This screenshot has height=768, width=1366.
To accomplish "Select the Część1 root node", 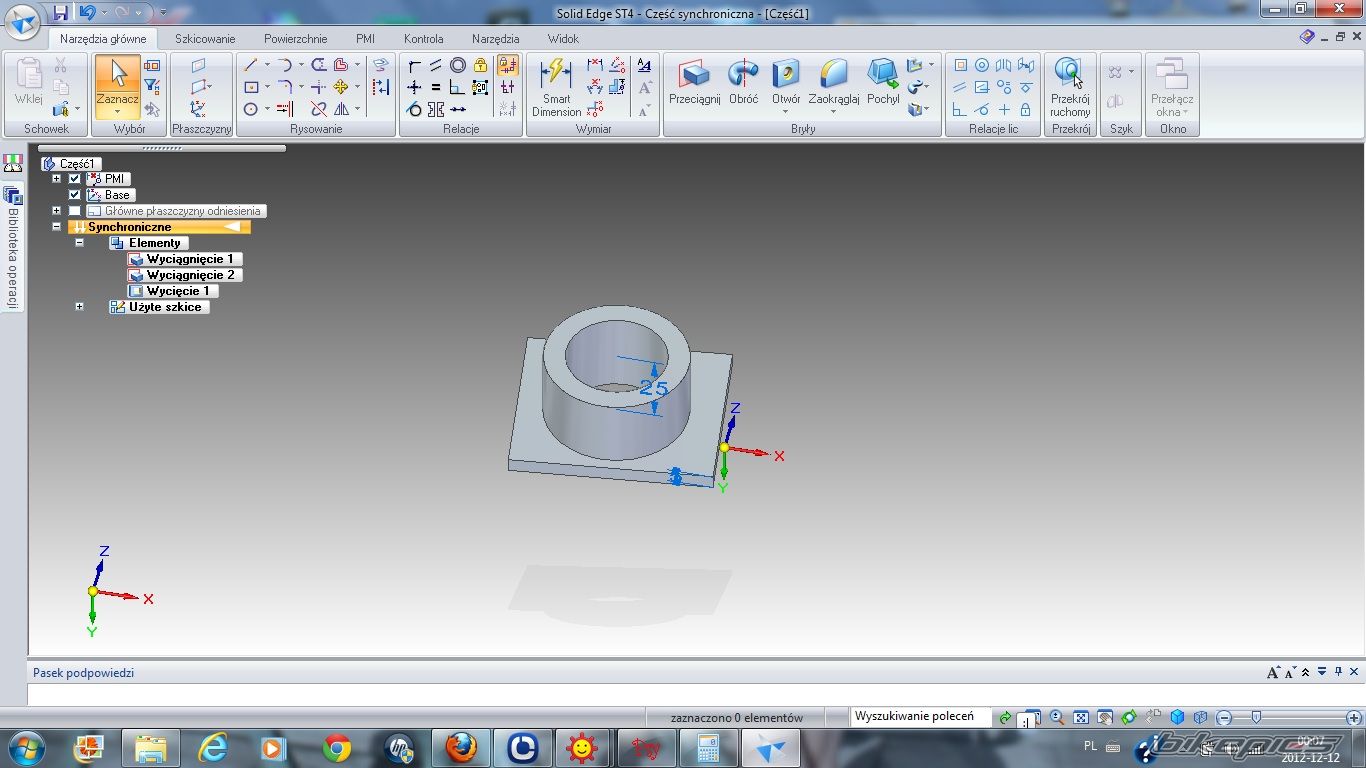I will 71,164.
